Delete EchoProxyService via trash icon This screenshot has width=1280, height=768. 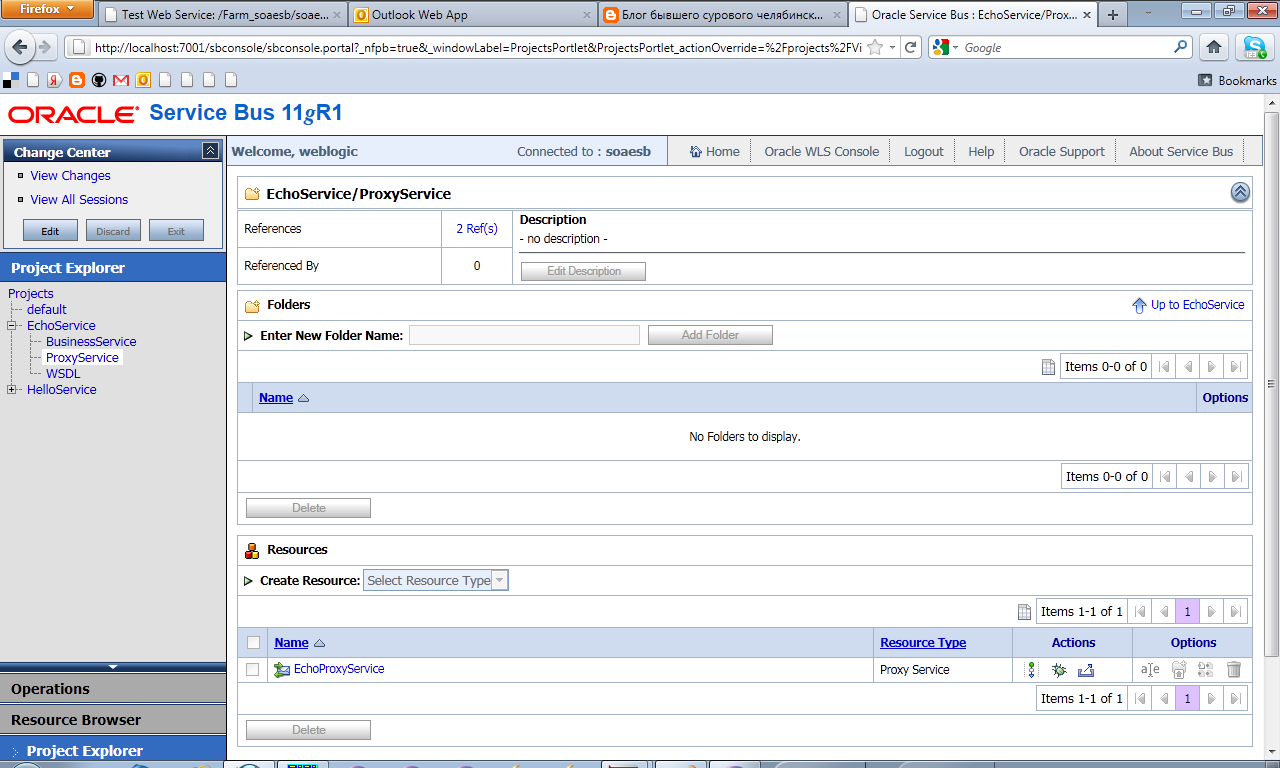[1234, 670]
